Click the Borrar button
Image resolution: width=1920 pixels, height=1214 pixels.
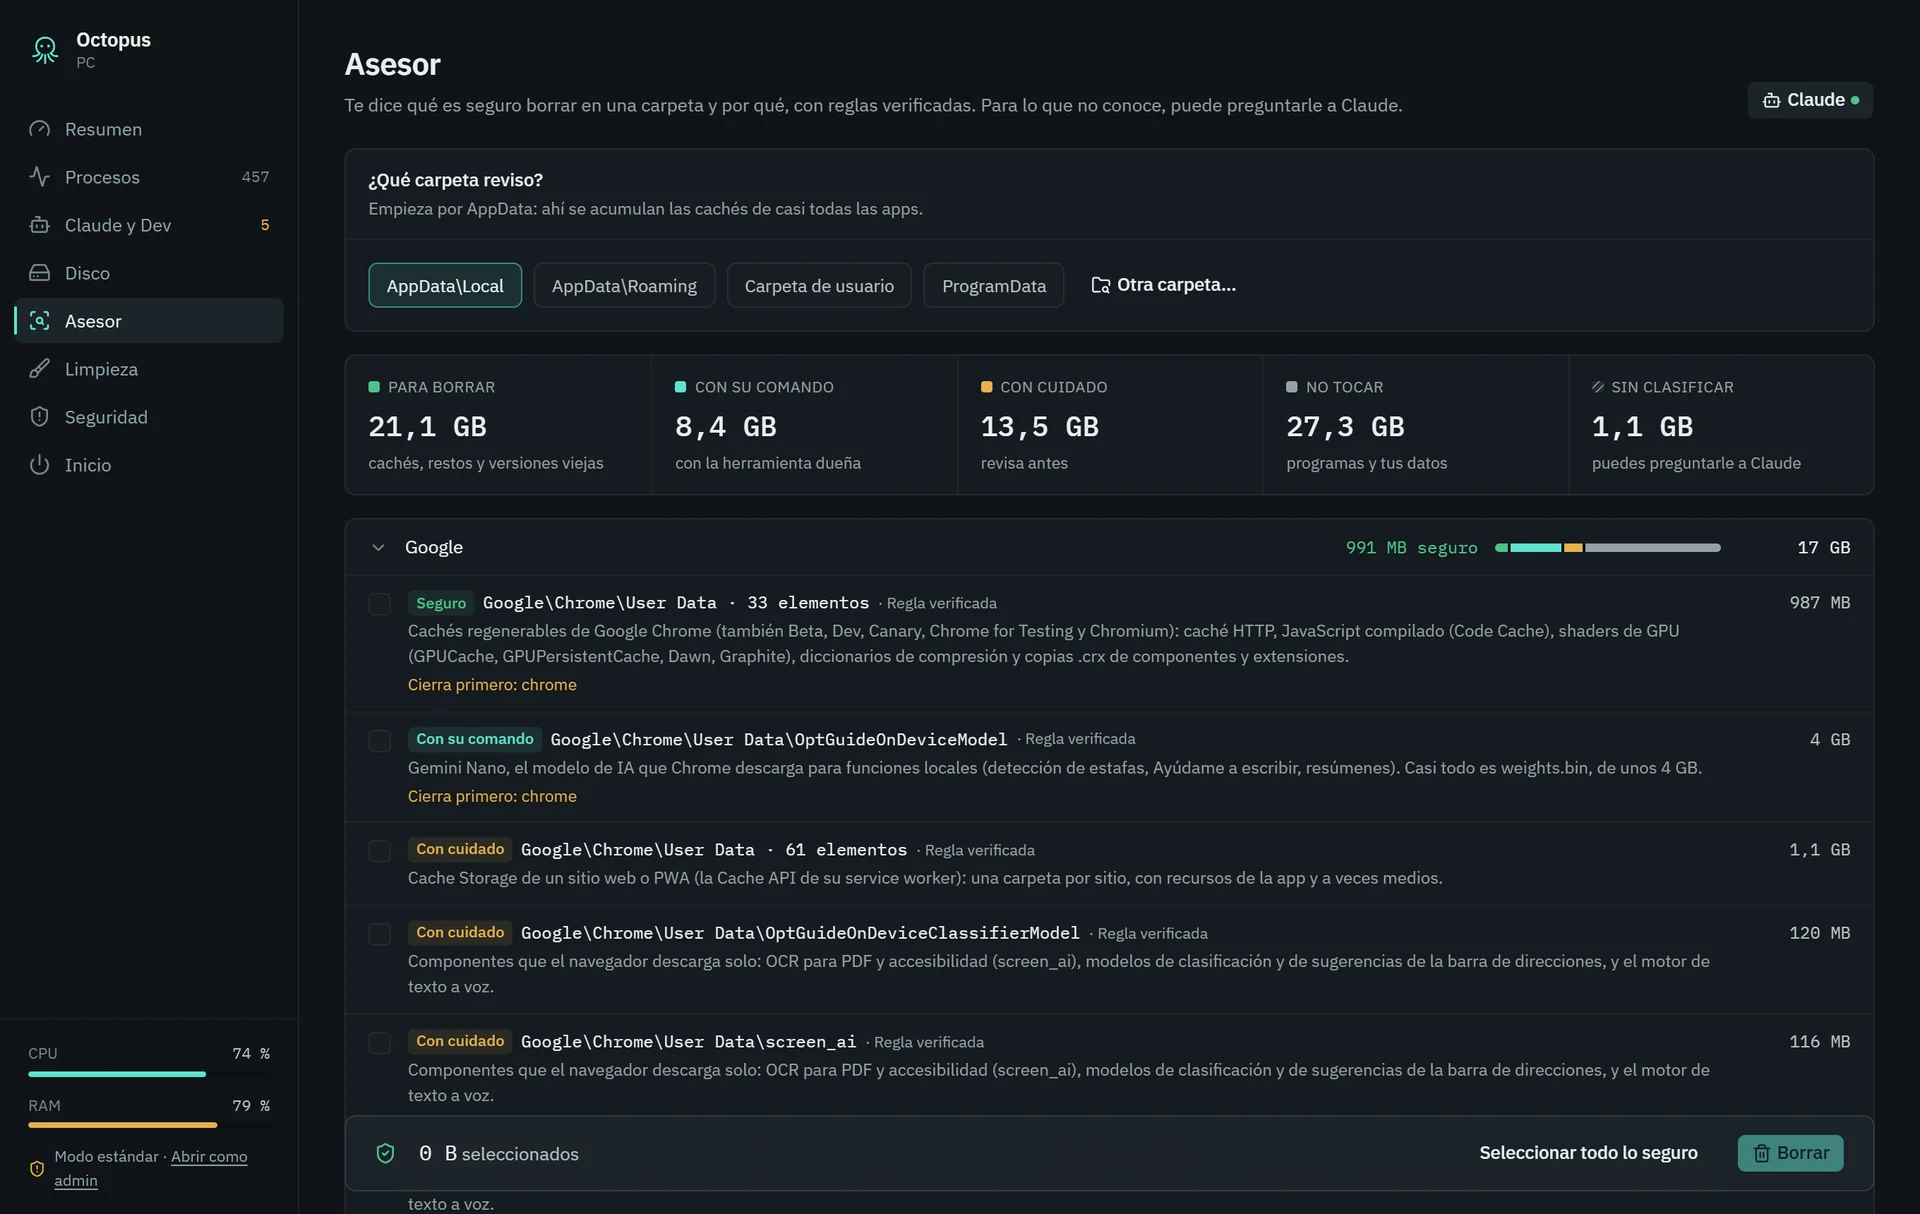coord(1790,1153)
